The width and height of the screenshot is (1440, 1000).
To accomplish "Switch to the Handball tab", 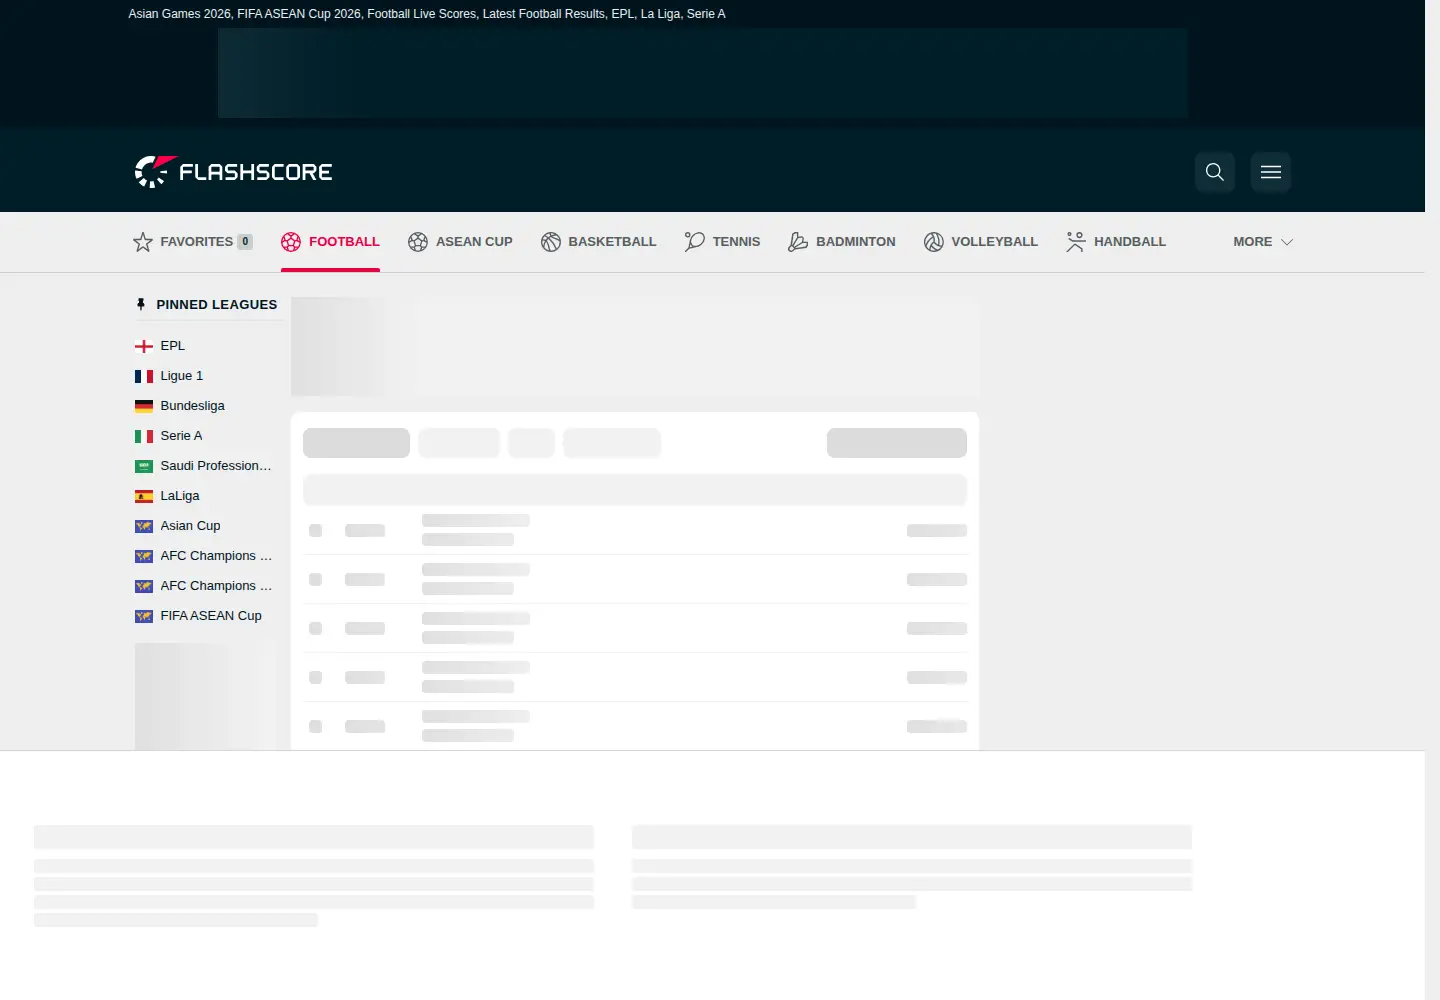I will pos(1116,242).
